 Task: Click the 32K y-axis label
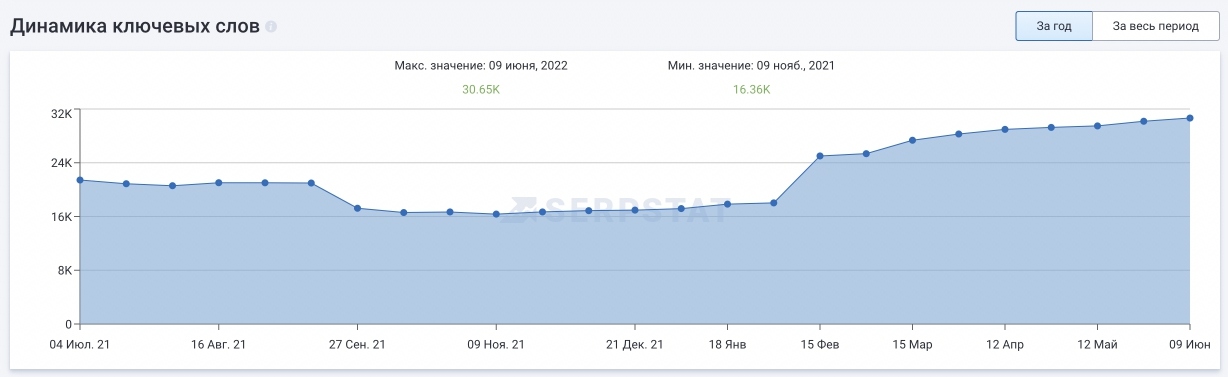pos(61,114)
